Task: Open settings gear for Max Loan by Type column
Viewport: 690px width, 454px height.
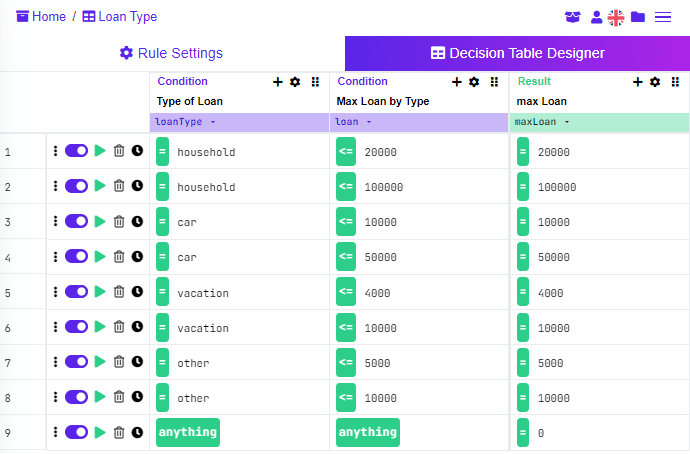Action: 474,82
